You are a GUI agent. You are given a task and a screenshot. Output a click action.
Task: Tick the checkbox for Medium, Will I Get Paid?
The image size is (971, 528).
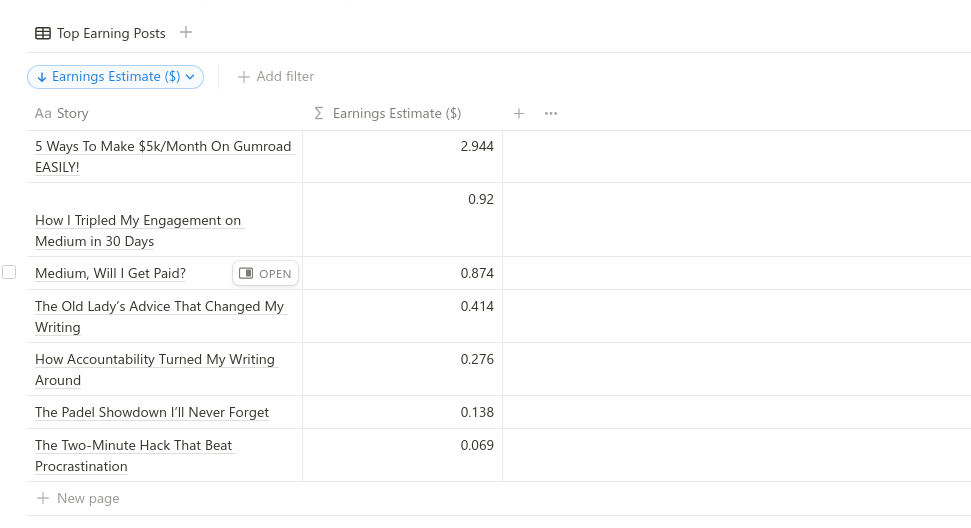(9, 272)
